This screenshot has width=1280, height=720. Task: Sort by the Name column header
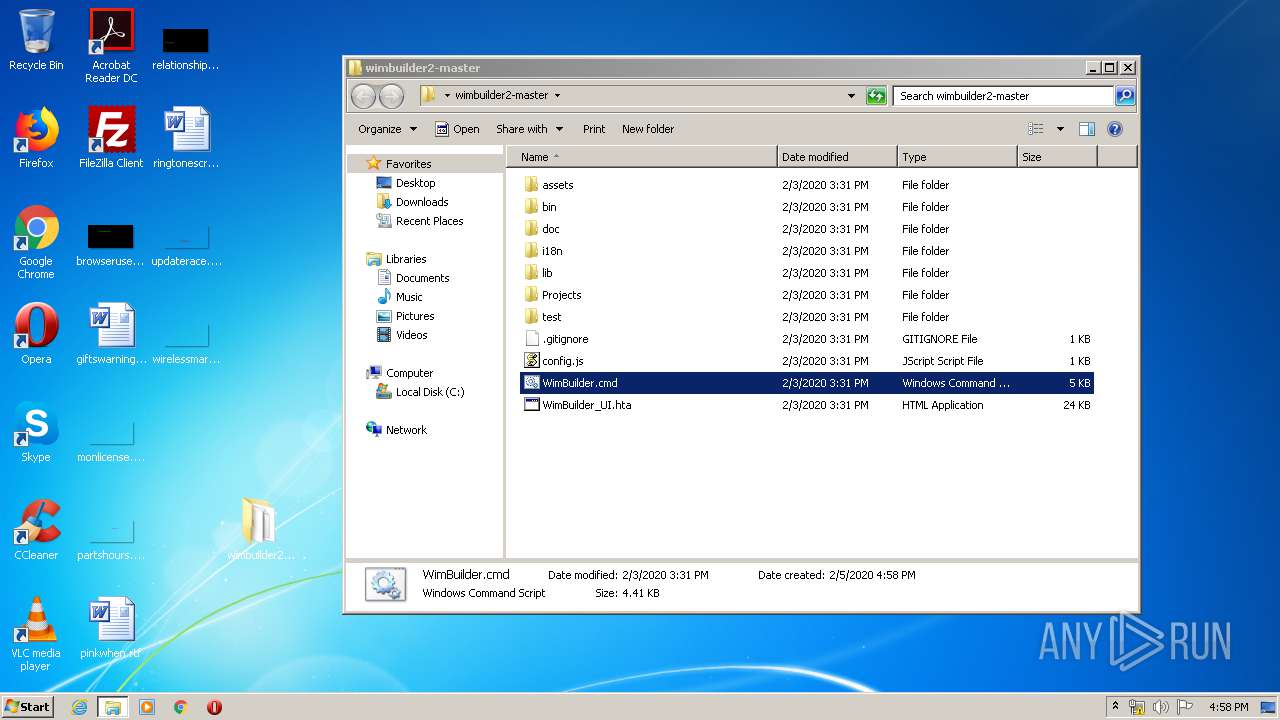[x=642, y=157]
